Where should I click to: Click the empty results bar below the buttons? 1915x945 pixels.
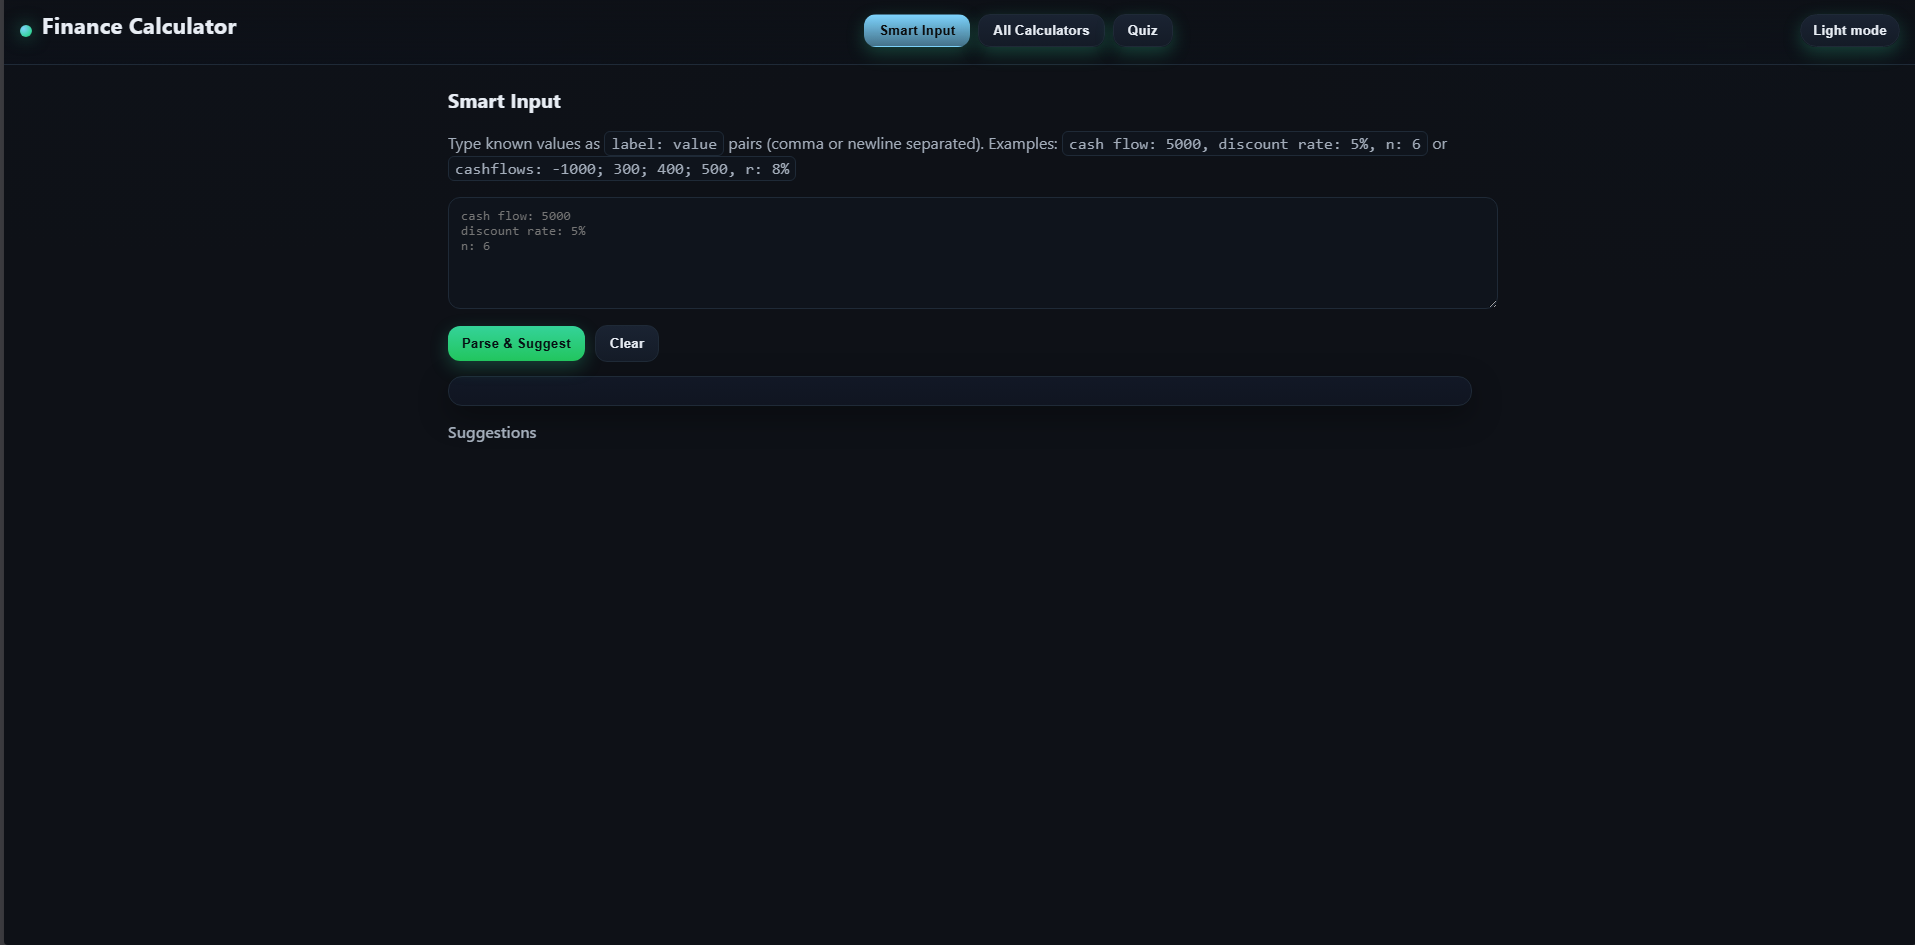[x=958, y=390]
